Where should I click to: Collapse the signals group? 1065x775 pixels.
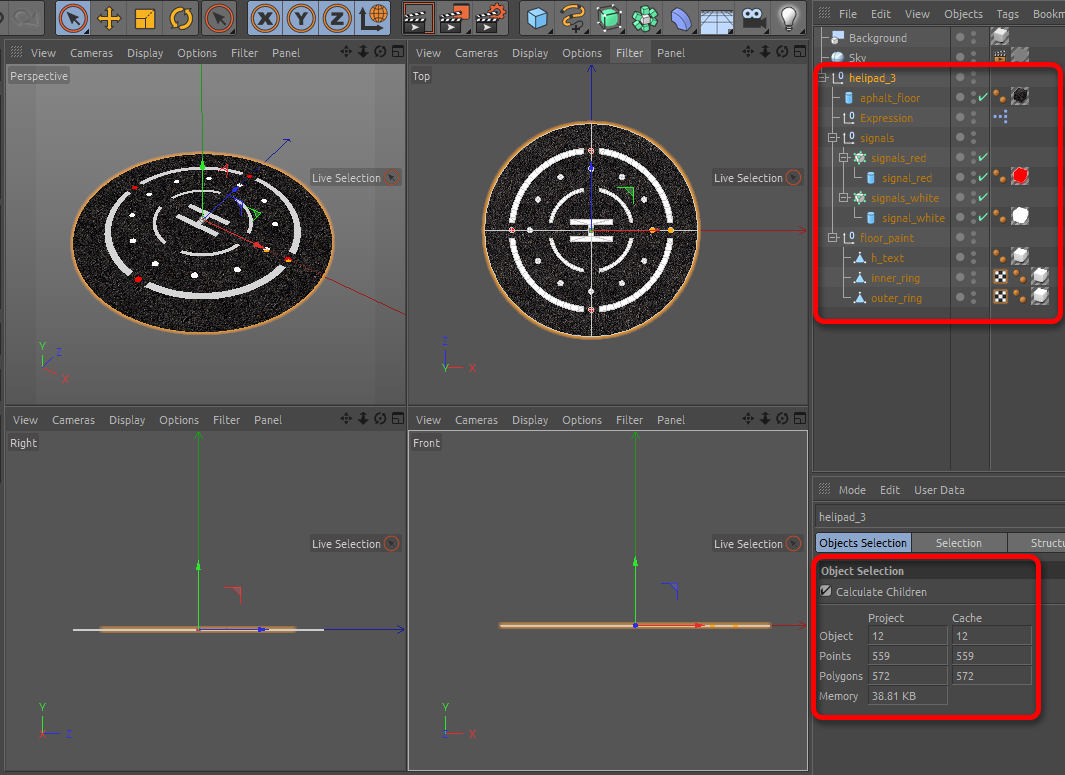point(833,138)
